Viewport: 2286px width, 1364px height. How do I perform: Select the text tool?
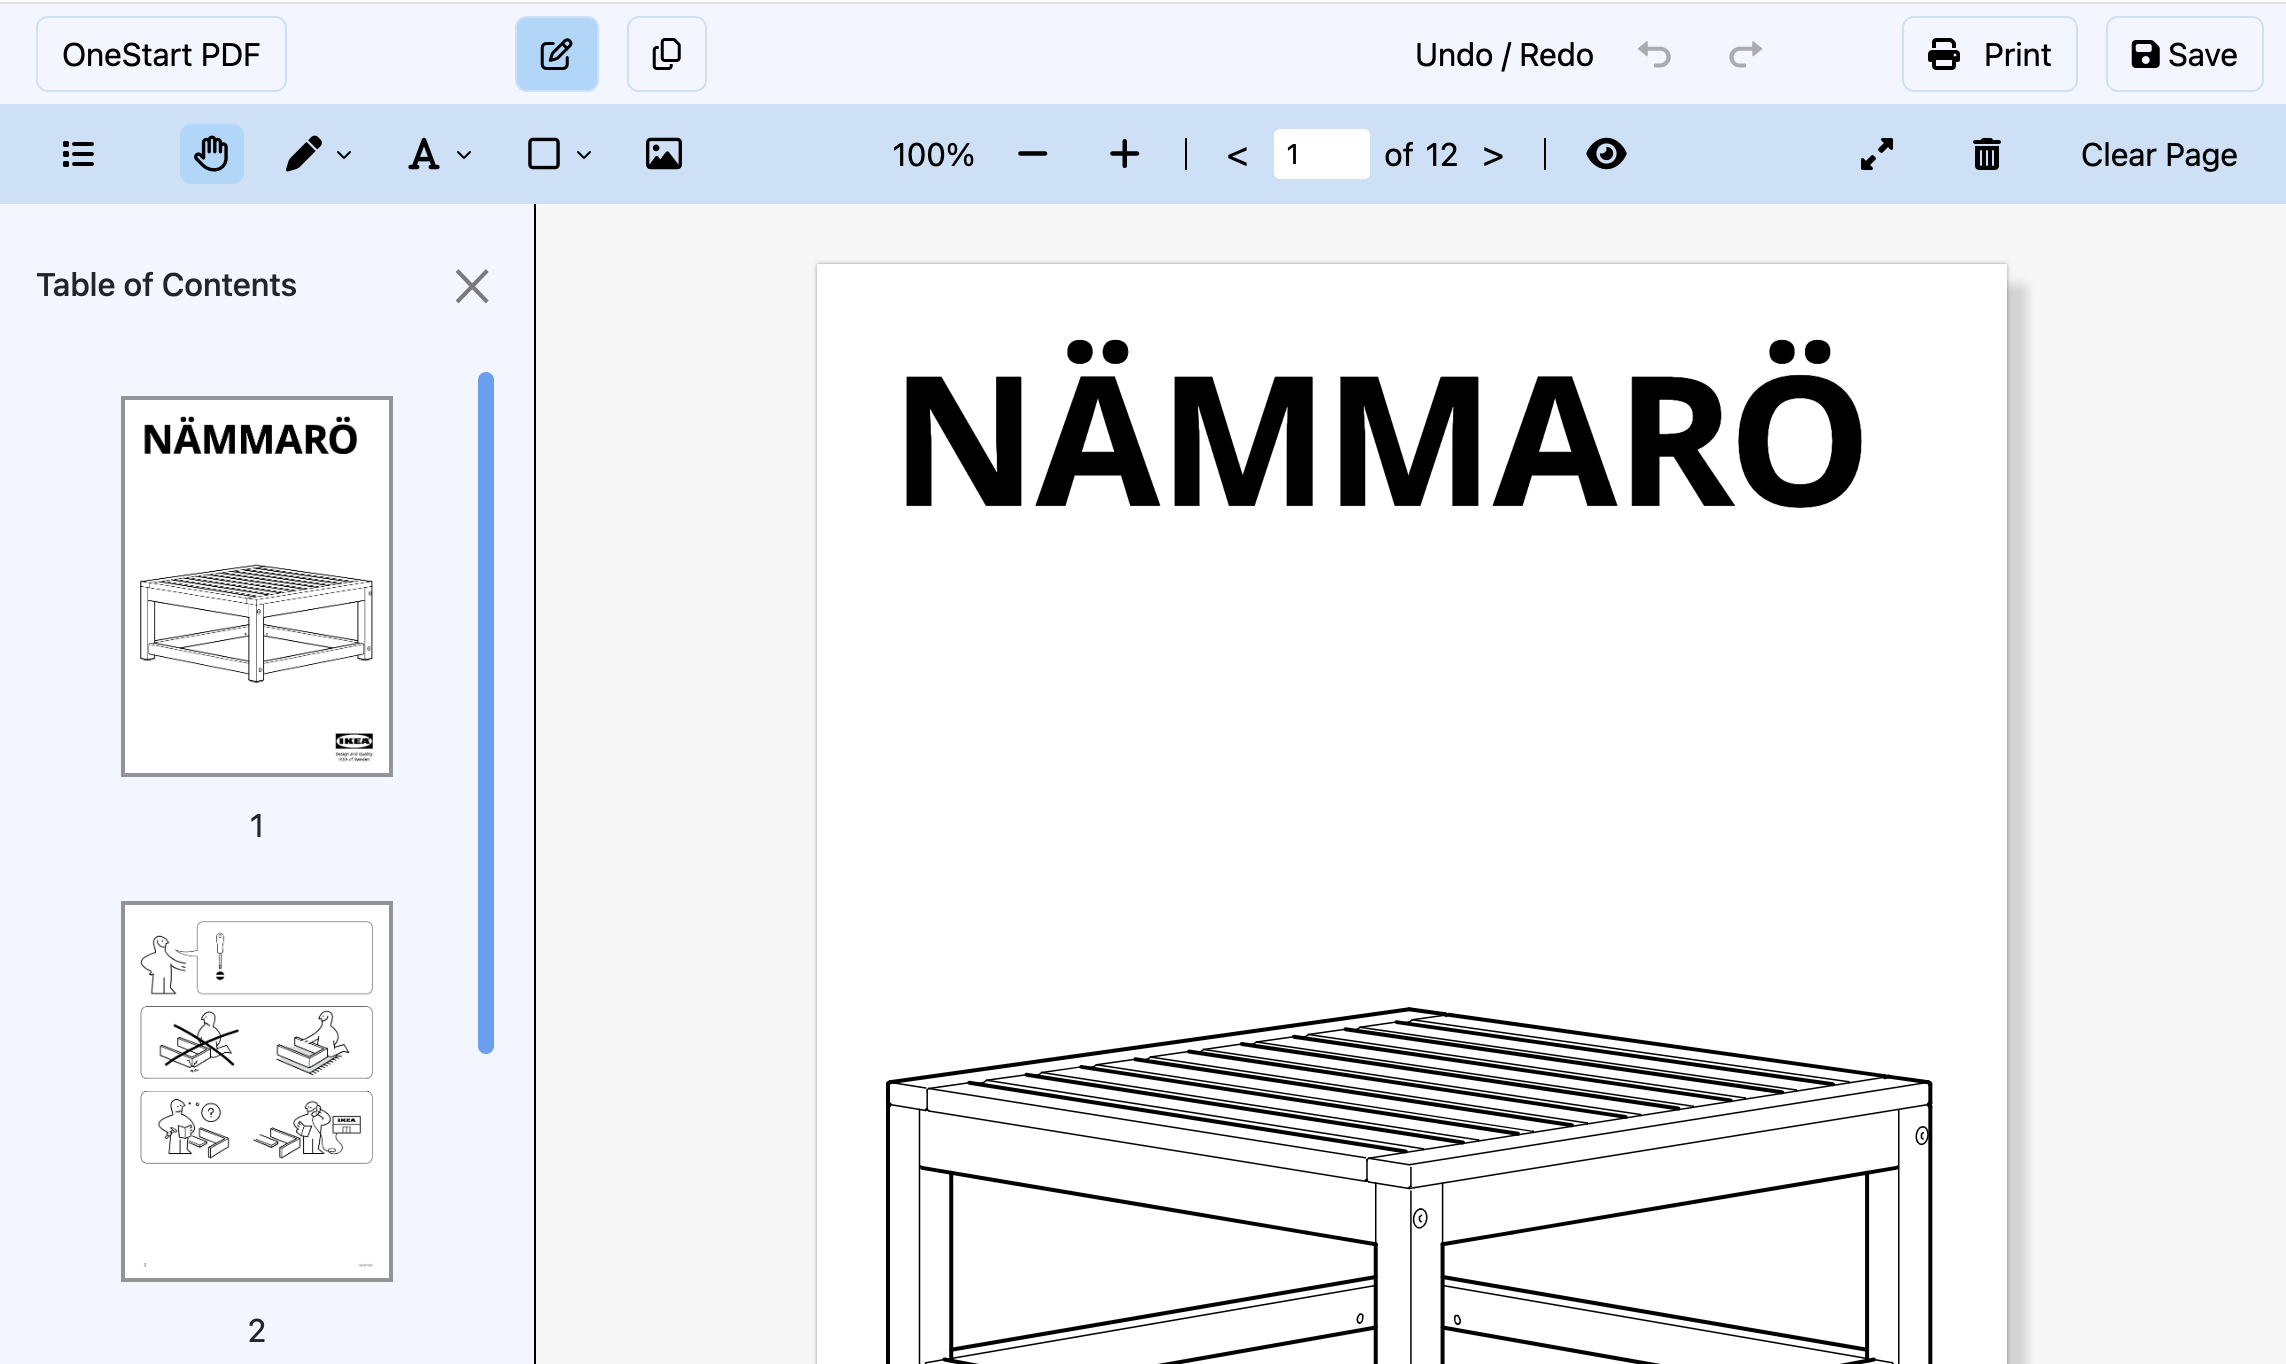(x=424, y=154)
